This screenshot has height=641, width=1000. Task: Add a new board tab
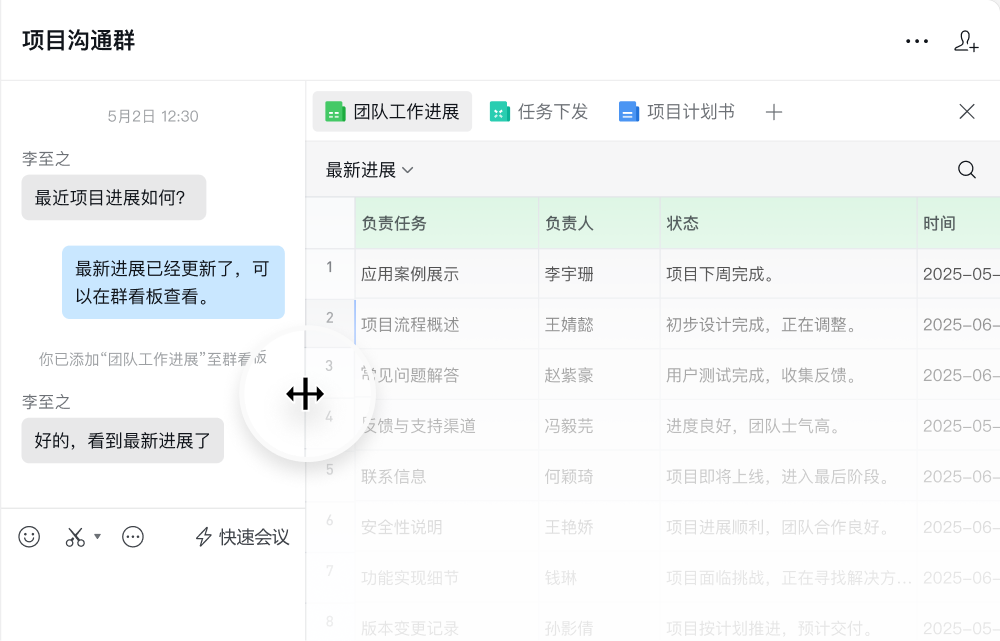coord(773,112)
